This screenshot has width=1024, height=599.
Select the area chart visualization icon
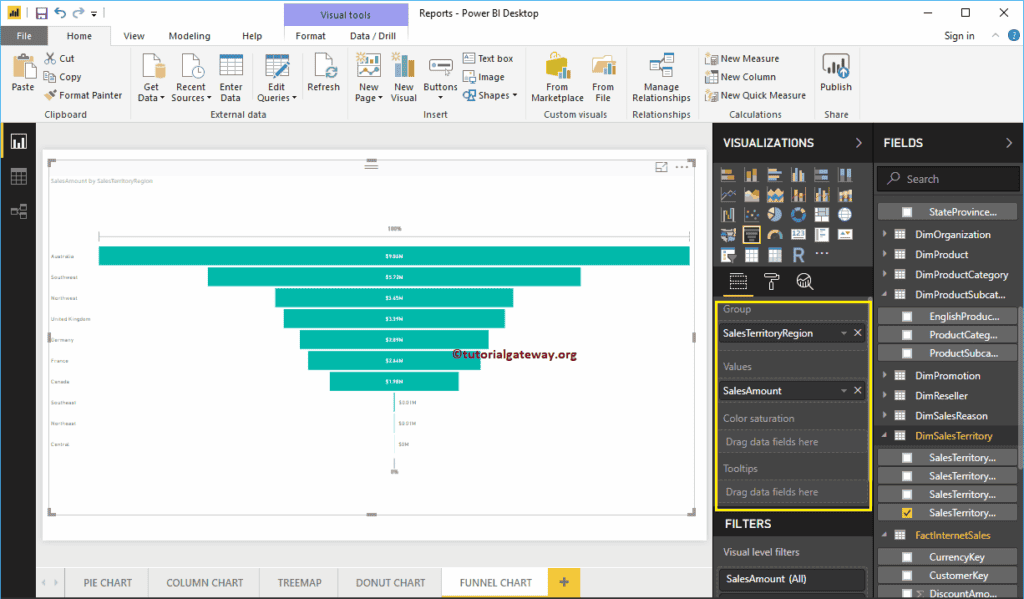(751, 195)
